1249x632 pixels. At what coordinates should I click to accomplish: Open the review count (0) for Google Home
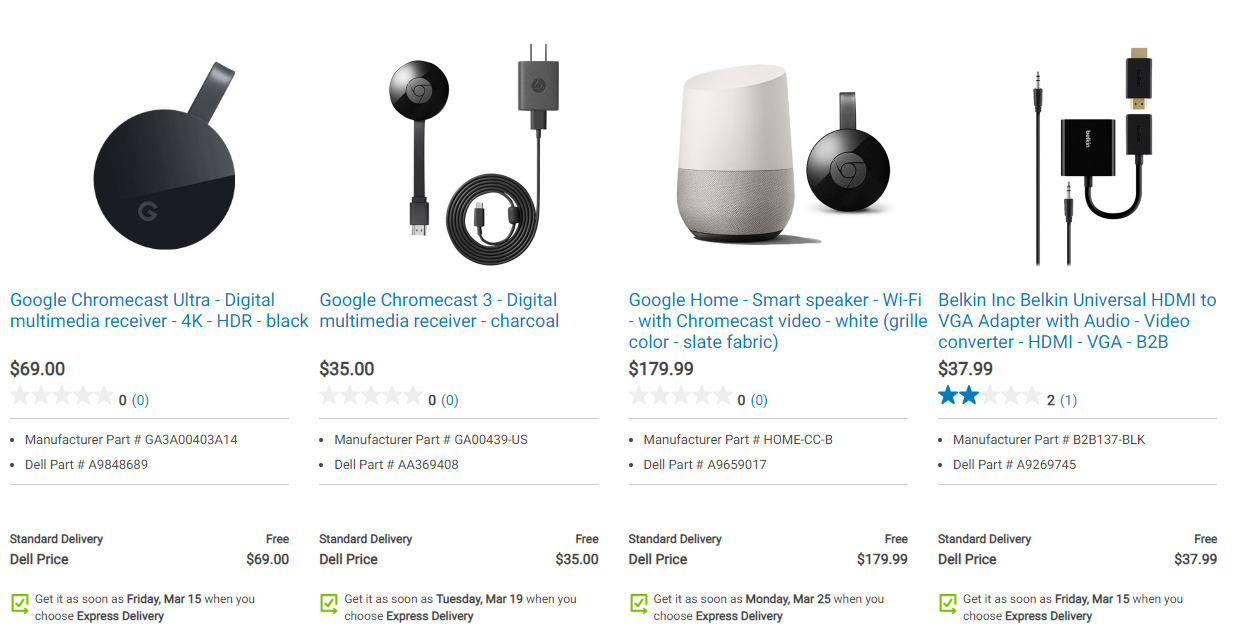pyautogui.click(x=759, y=400)
